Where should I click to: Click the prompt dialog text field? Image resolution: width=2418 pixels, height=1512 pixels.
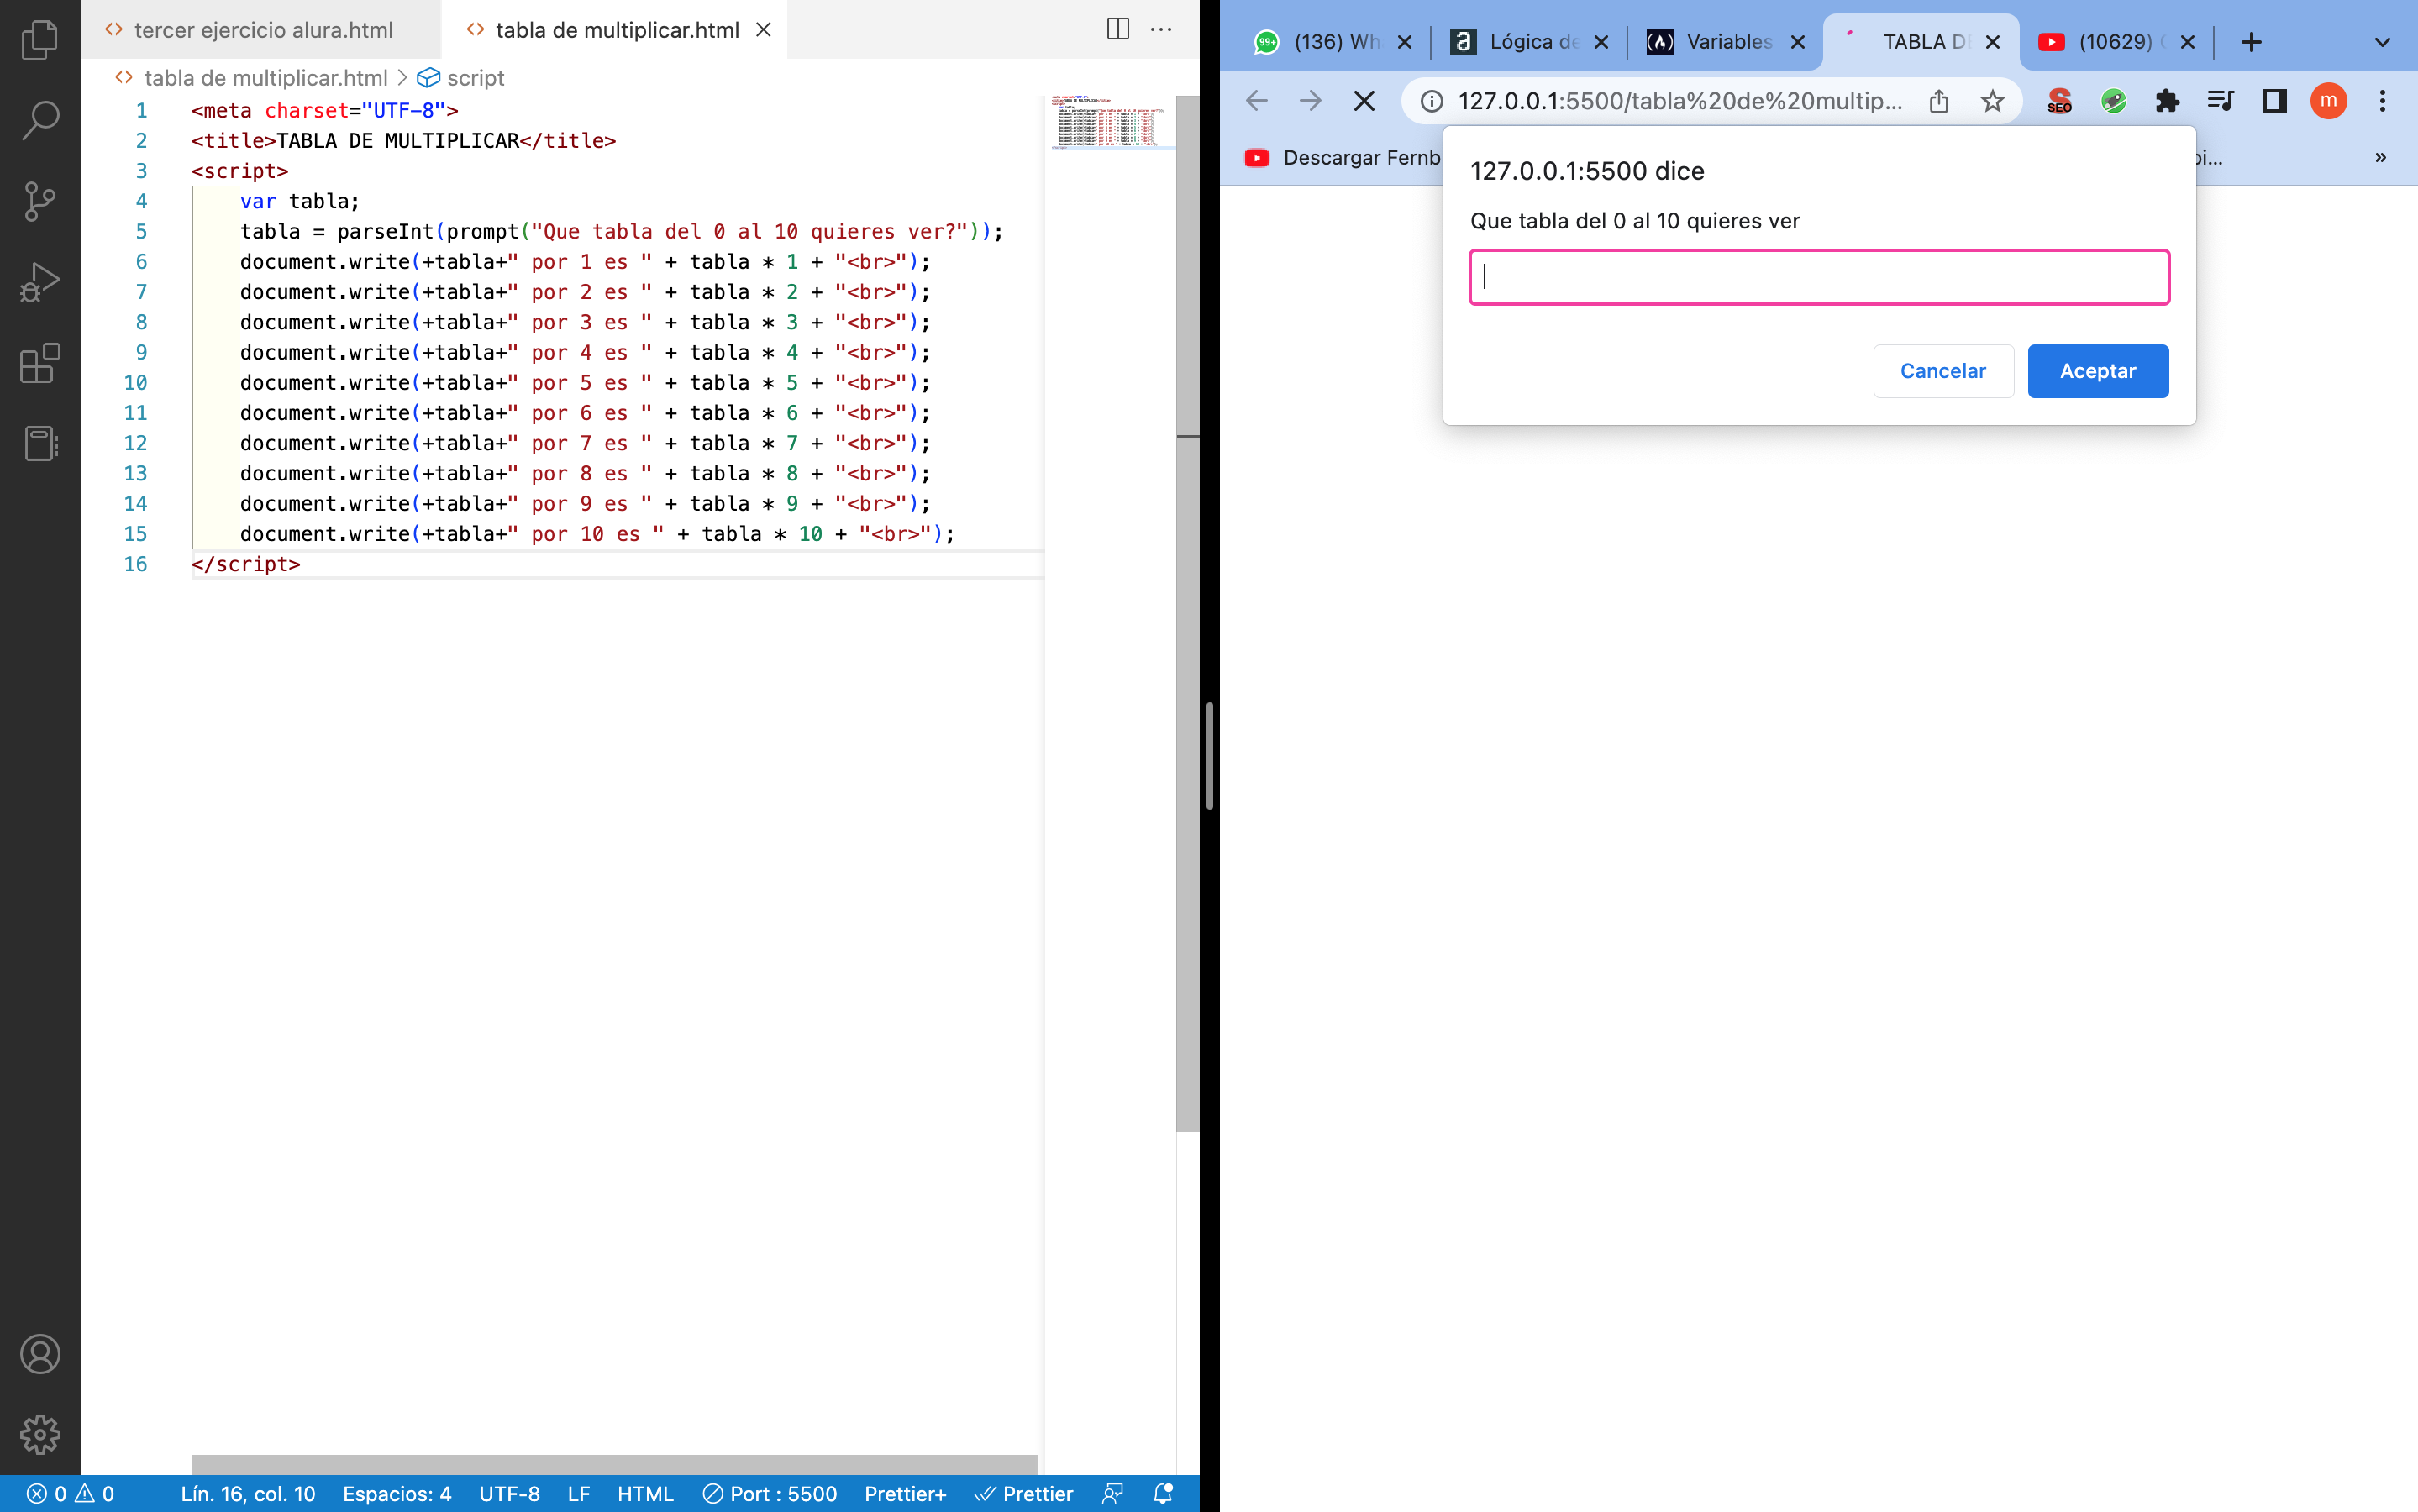click(x=1819, y=277)
